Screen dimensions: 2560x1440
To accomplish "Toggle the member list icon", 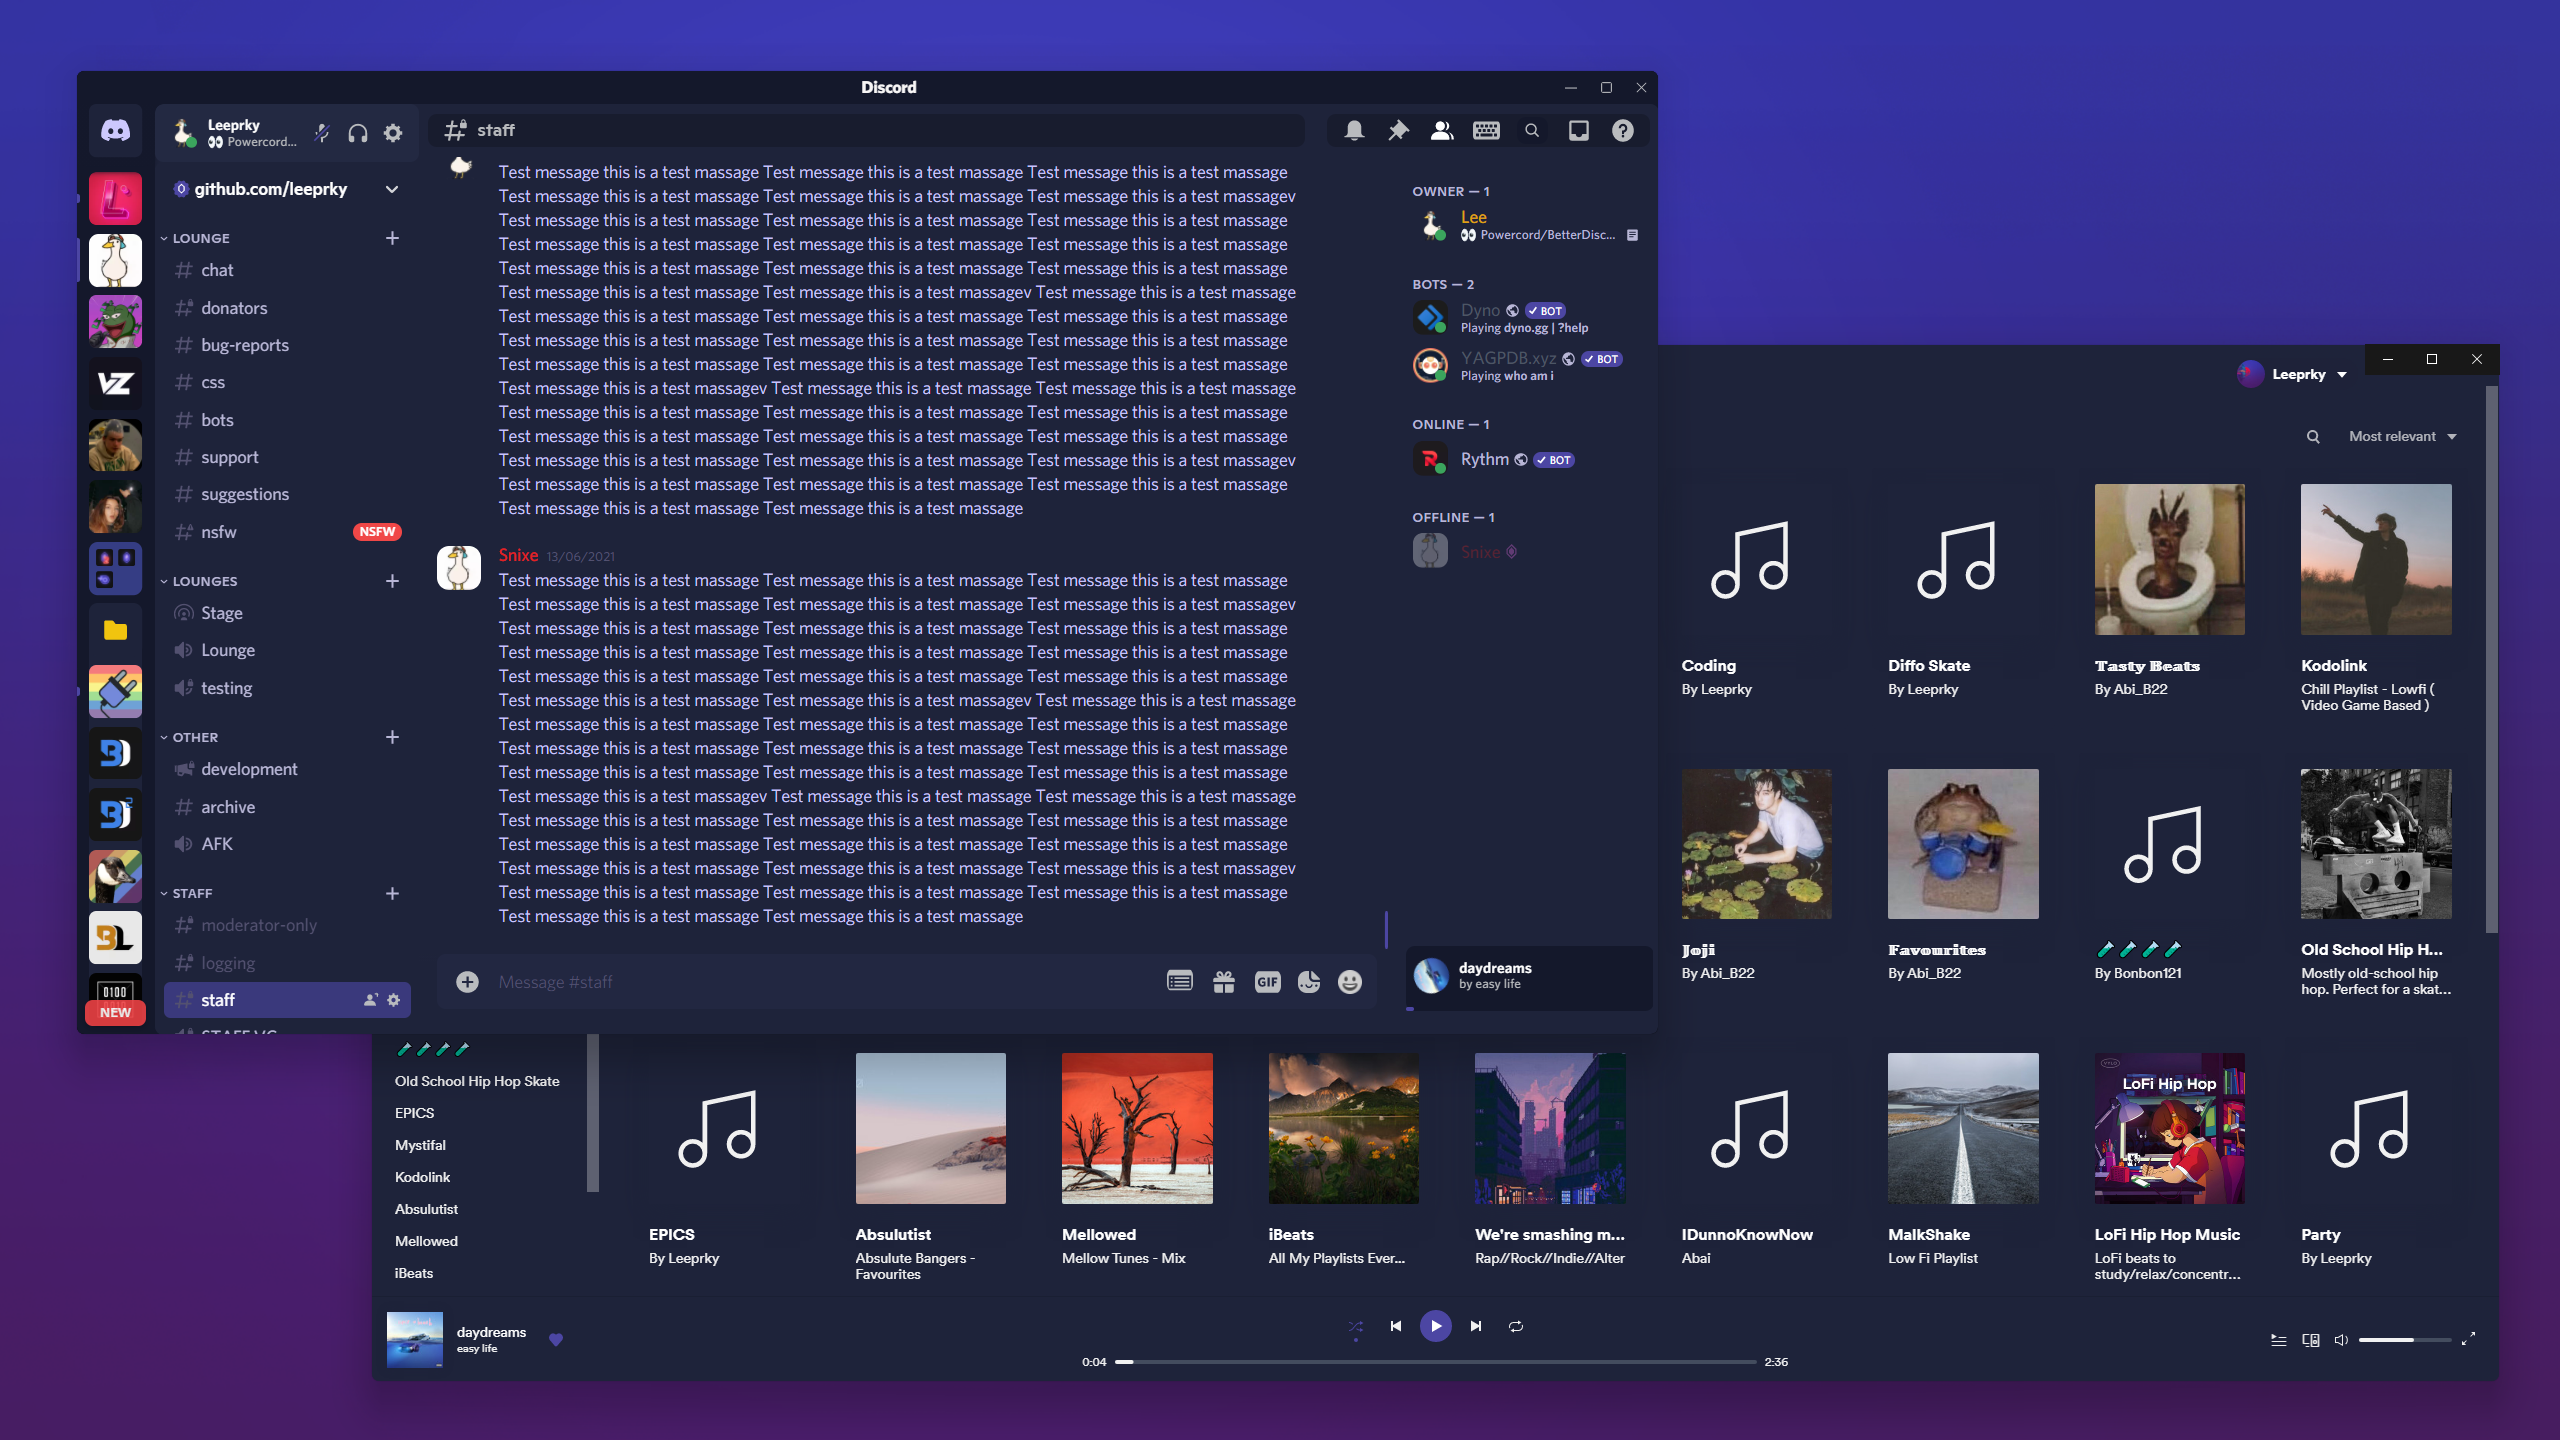I will (1442, 130).
